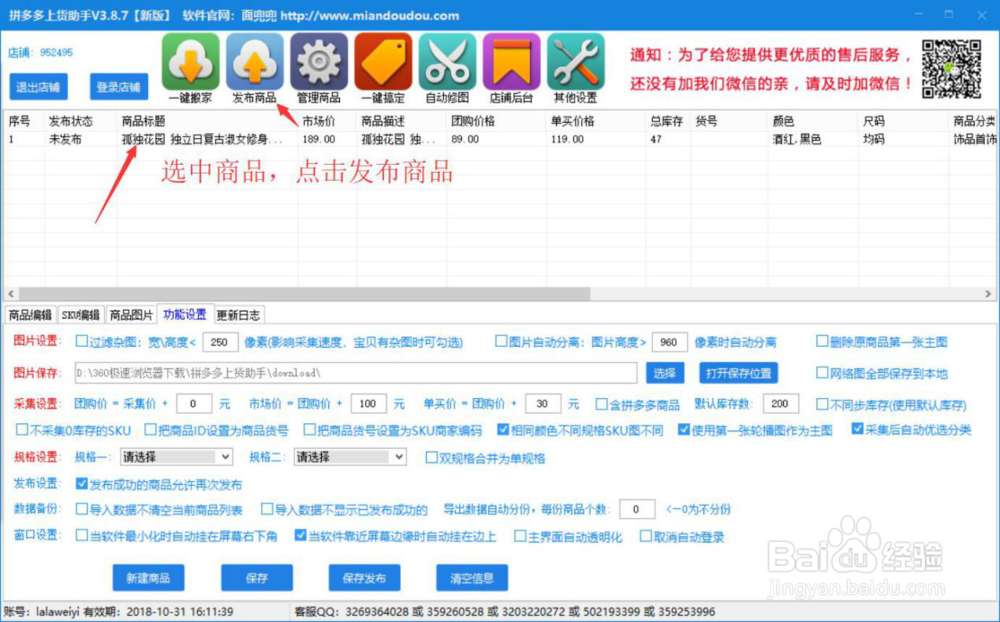Open the 规格二 dropdown
This screenshot has height=622, width=1000.
[x=350, y=457]
